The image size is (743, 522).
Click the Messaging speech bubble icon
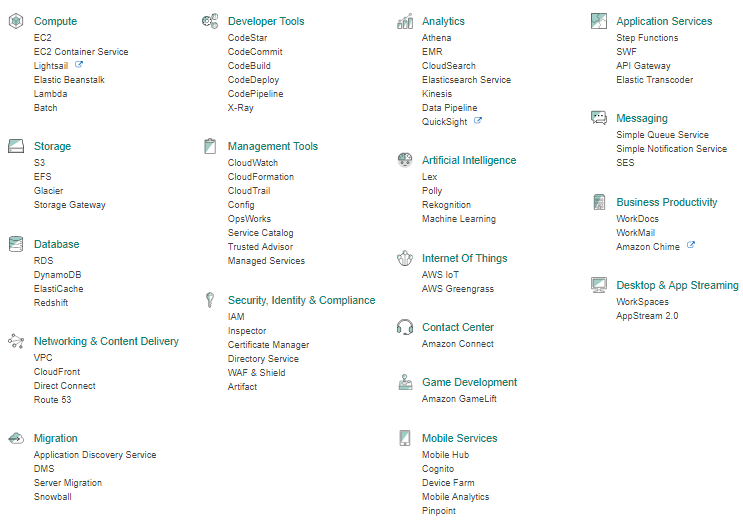[x=599, y=117]
